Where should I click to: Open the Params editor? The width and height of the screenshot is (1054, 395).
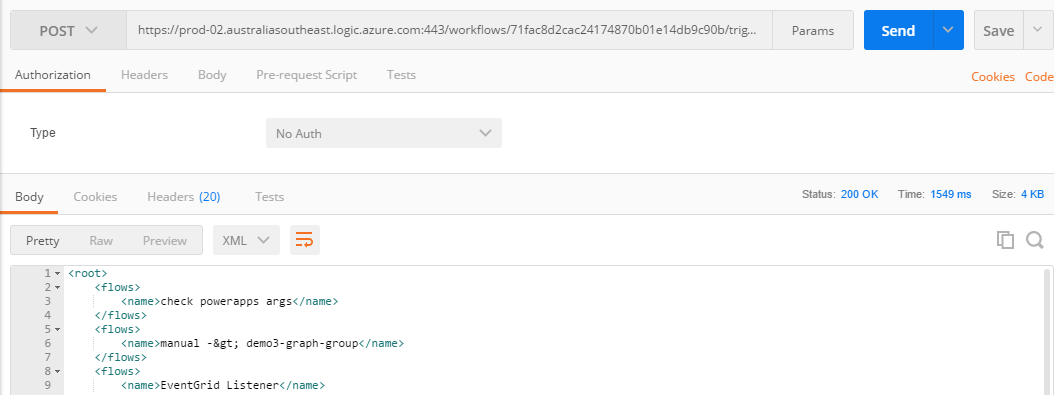coord(813,30)
